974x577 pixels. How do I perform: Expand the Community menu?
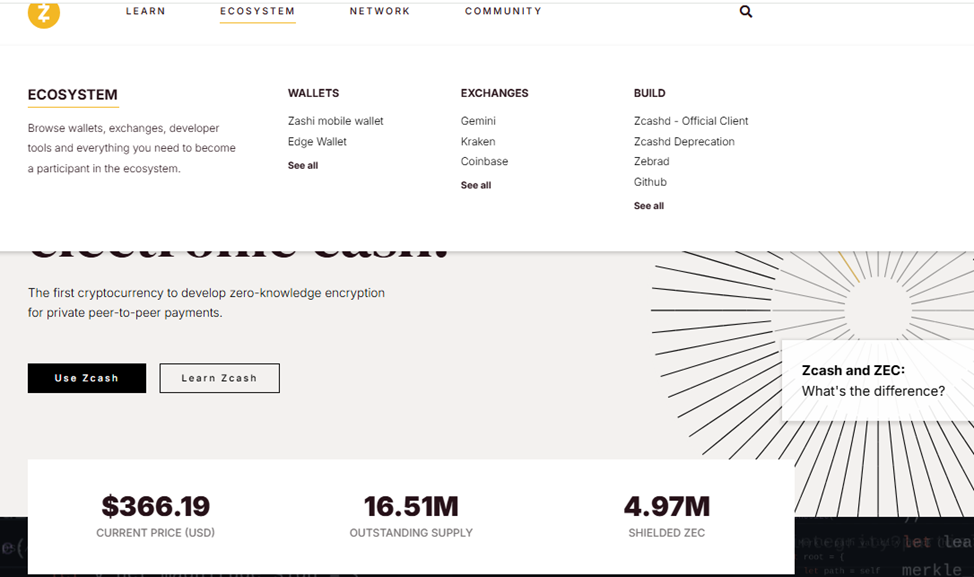[503, 12]
